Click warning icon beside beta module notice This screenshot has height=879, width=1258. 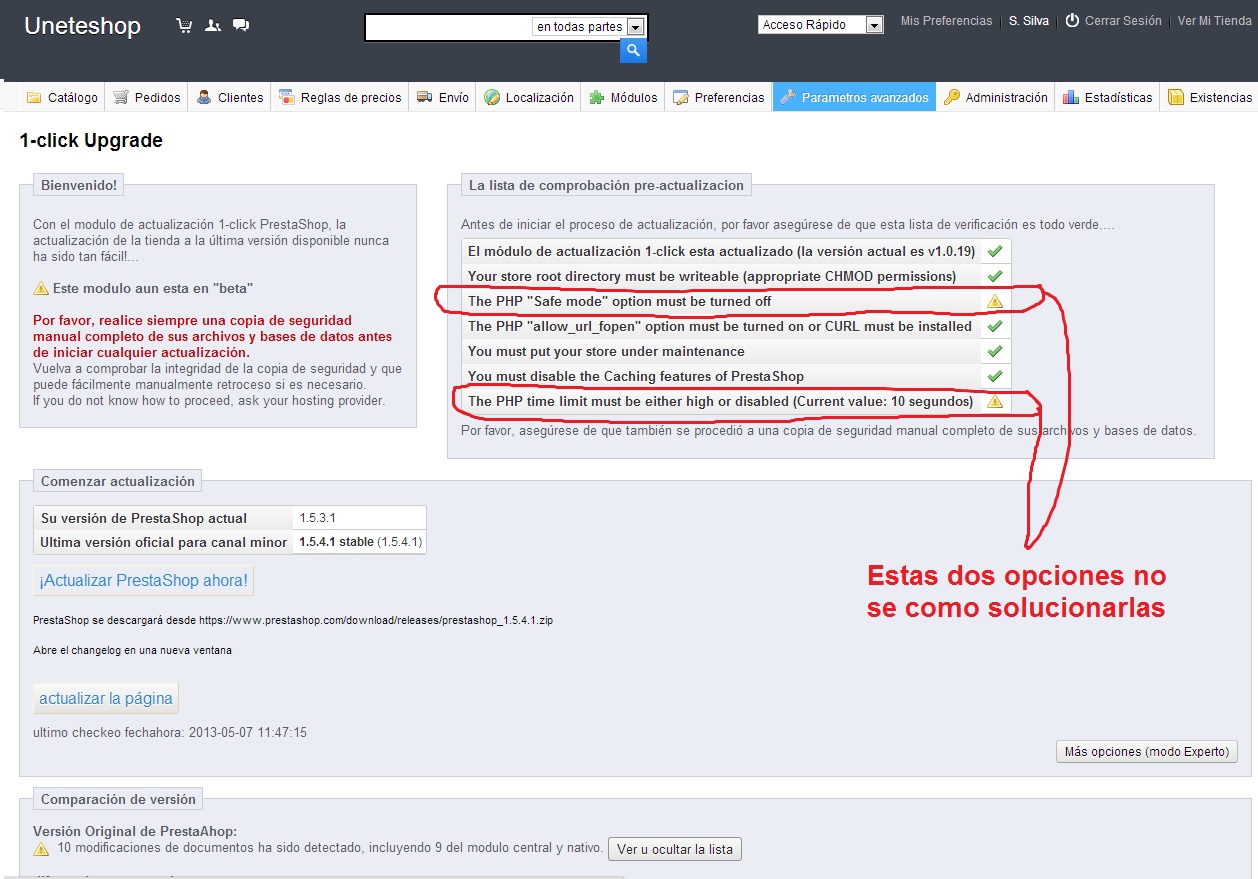(41, 288)
